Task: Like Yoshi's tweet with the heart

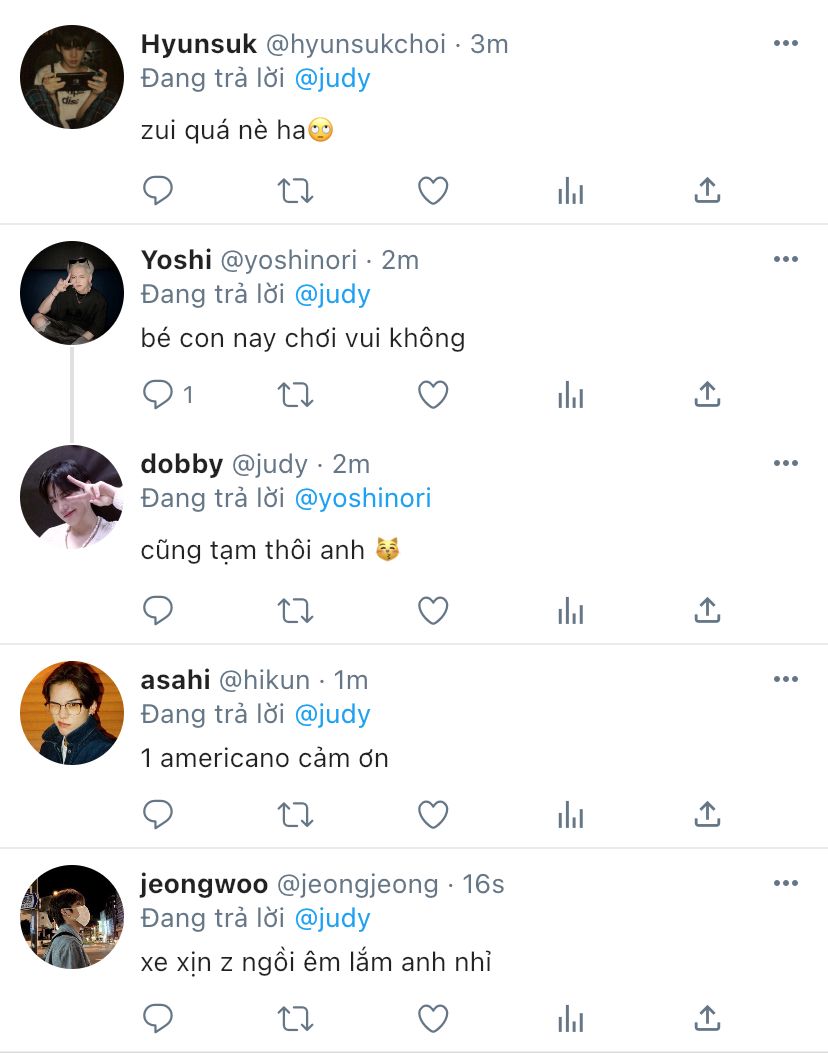Action: click(433, 395)
